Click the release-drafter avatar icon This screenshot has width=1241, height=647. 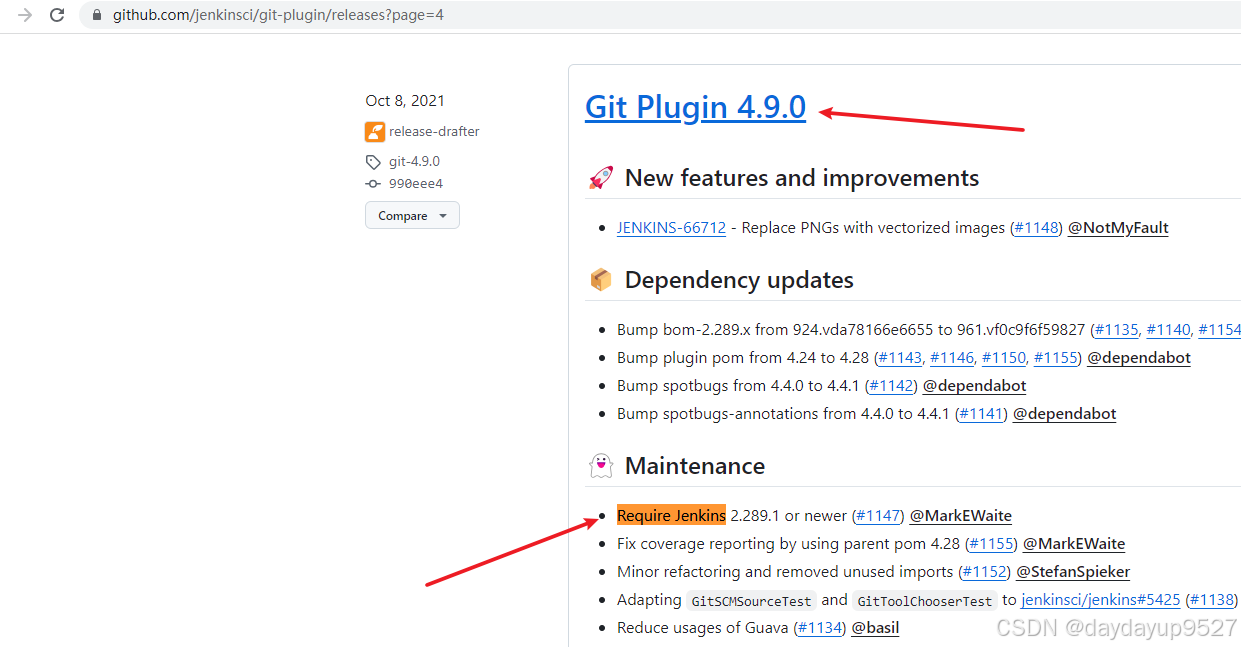375,131
